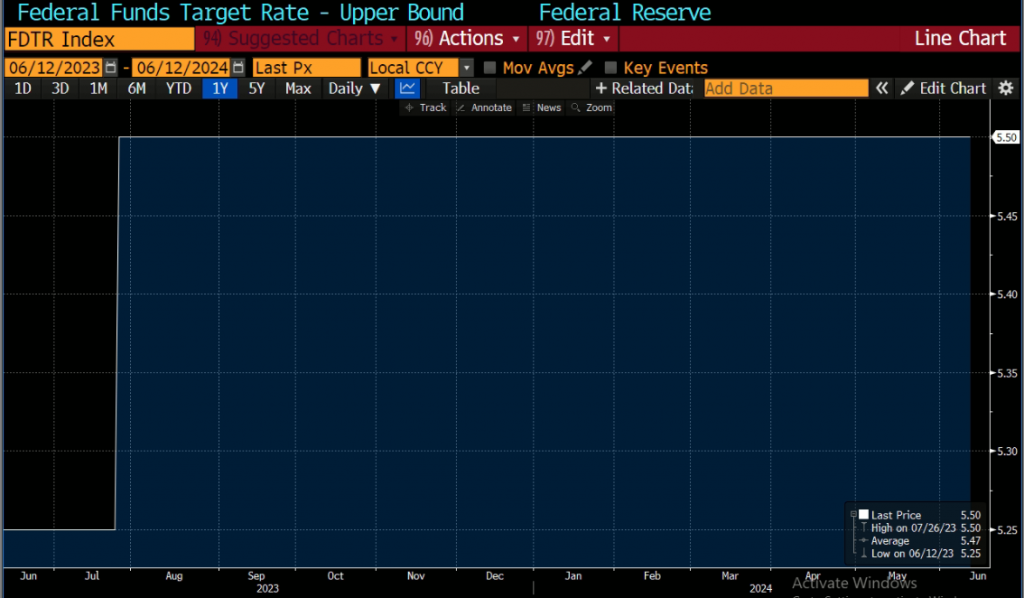Select 1M time range
This screenshot has height=598, width=1024.
98,88
